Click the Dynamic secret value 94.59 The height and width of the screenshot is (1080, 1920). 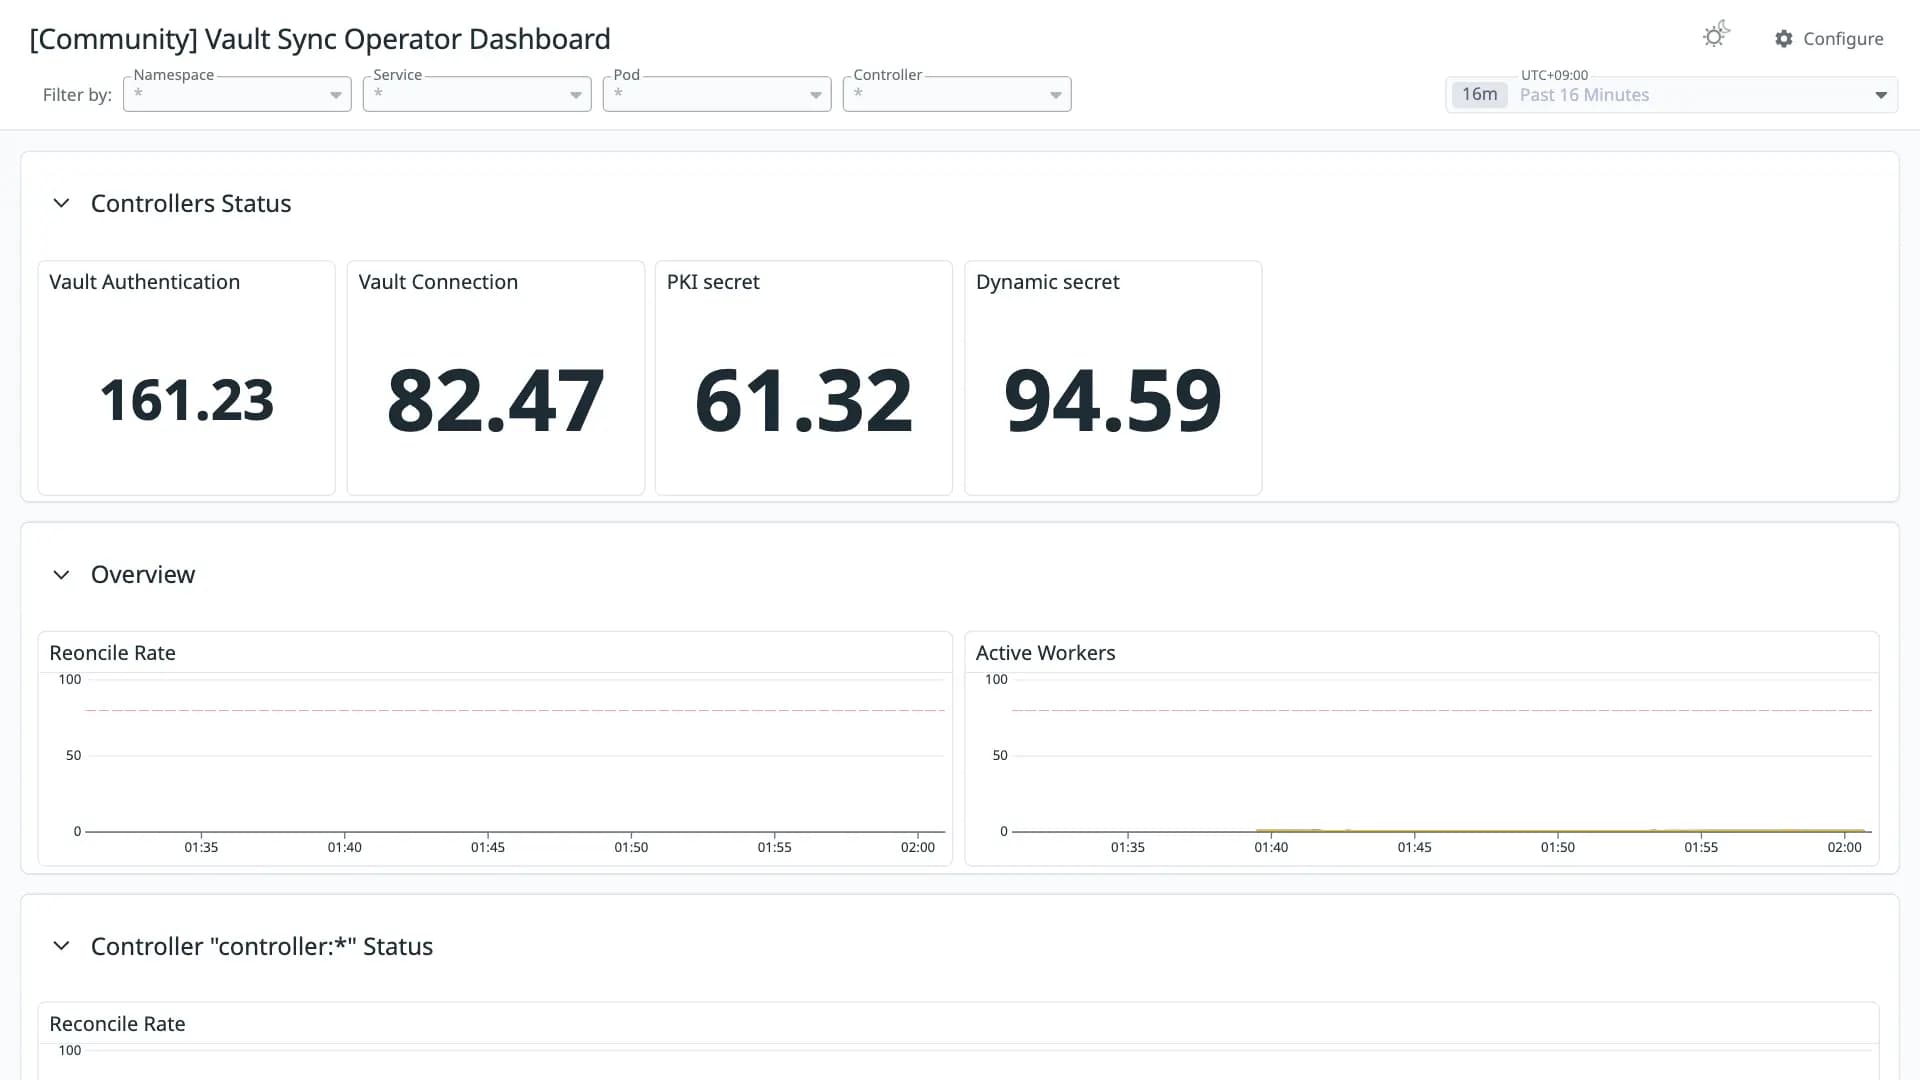pyautogui.click(x=1112, y=400)
